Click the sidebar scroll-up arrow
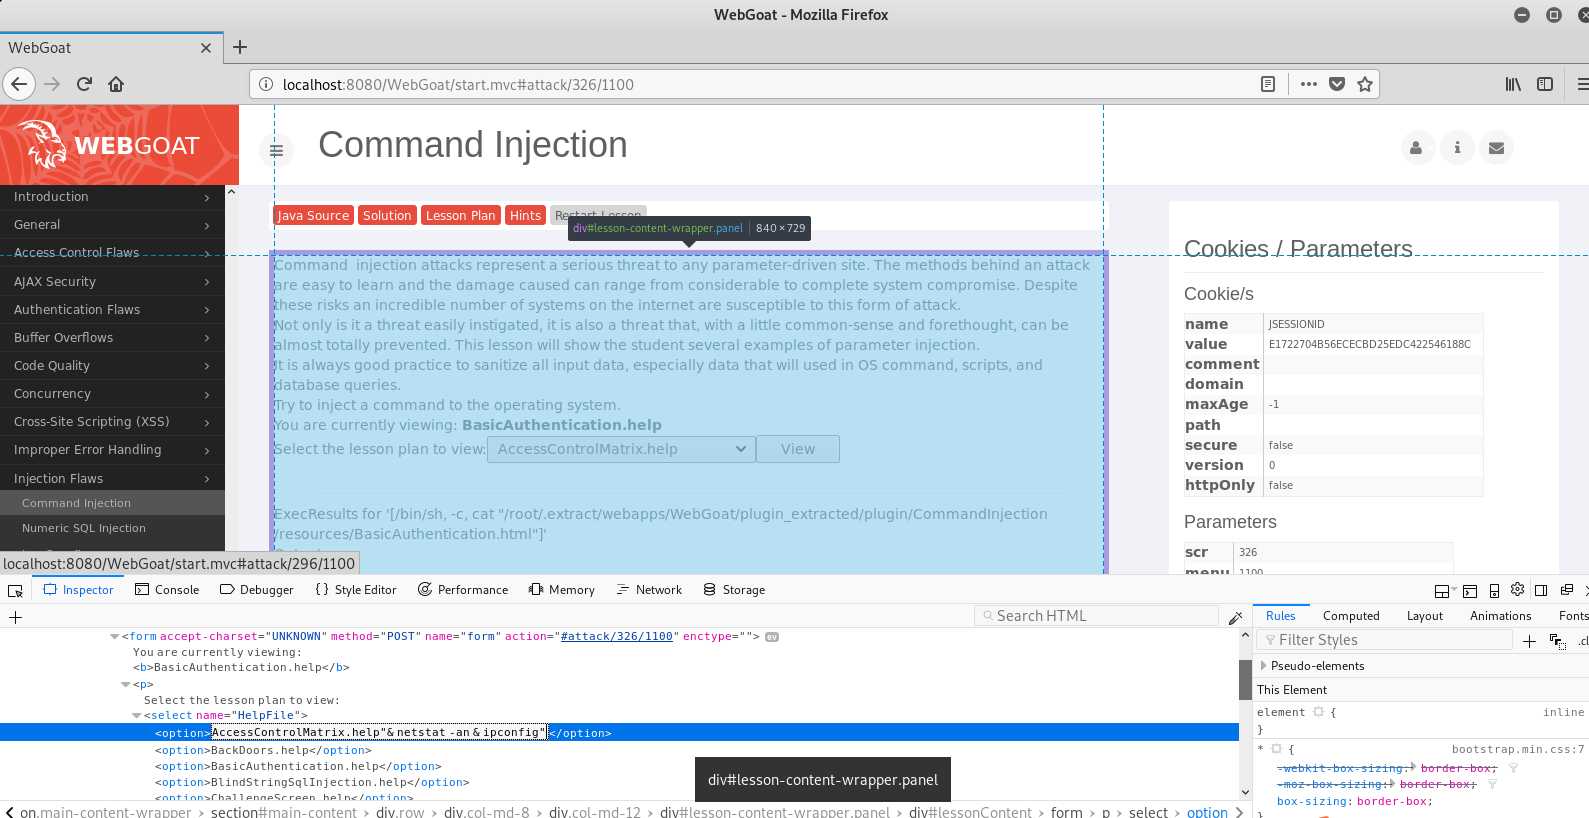The width and height of the screenshot is (1589, 818). (231, 191)
